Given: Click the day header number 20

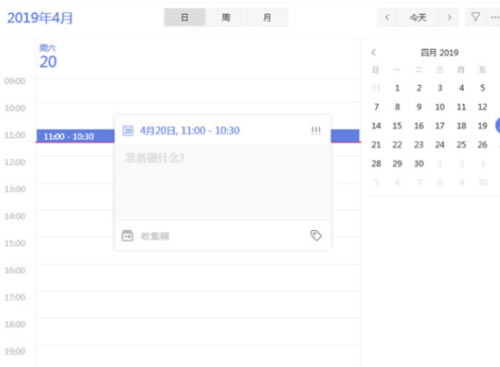Looking at the screenshot, I should point(48,62).
